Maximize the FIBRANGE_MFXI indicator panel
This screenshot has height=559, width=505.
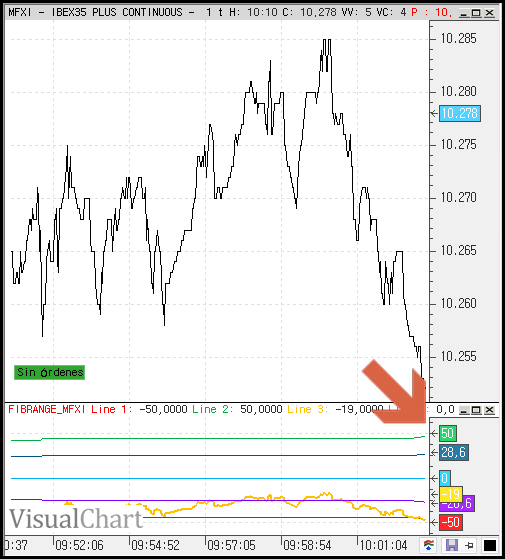click(x=476, y=410)
